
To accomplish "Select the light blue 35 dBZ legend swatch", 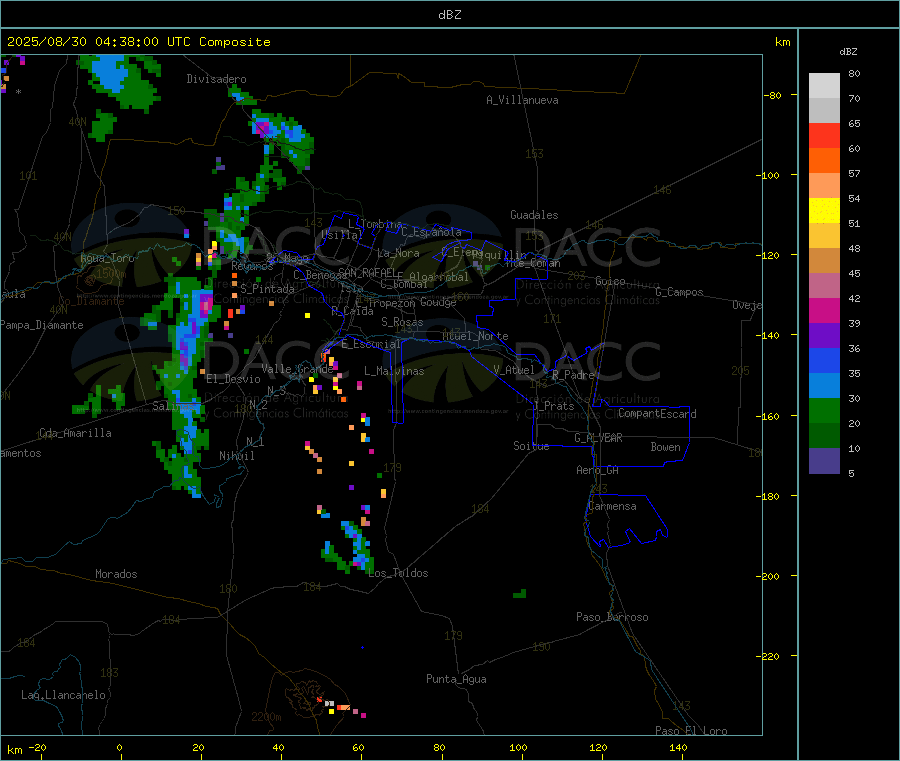I will [x=824, y=386].
